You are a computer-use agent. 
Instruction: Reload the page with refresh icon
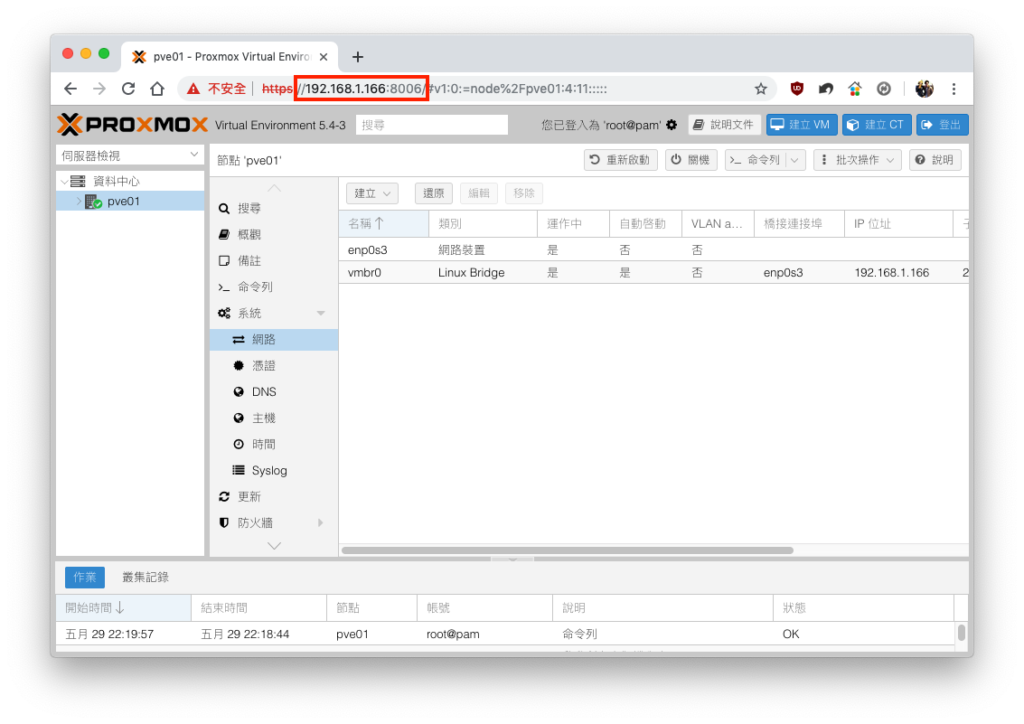click(x=128, y=89)
